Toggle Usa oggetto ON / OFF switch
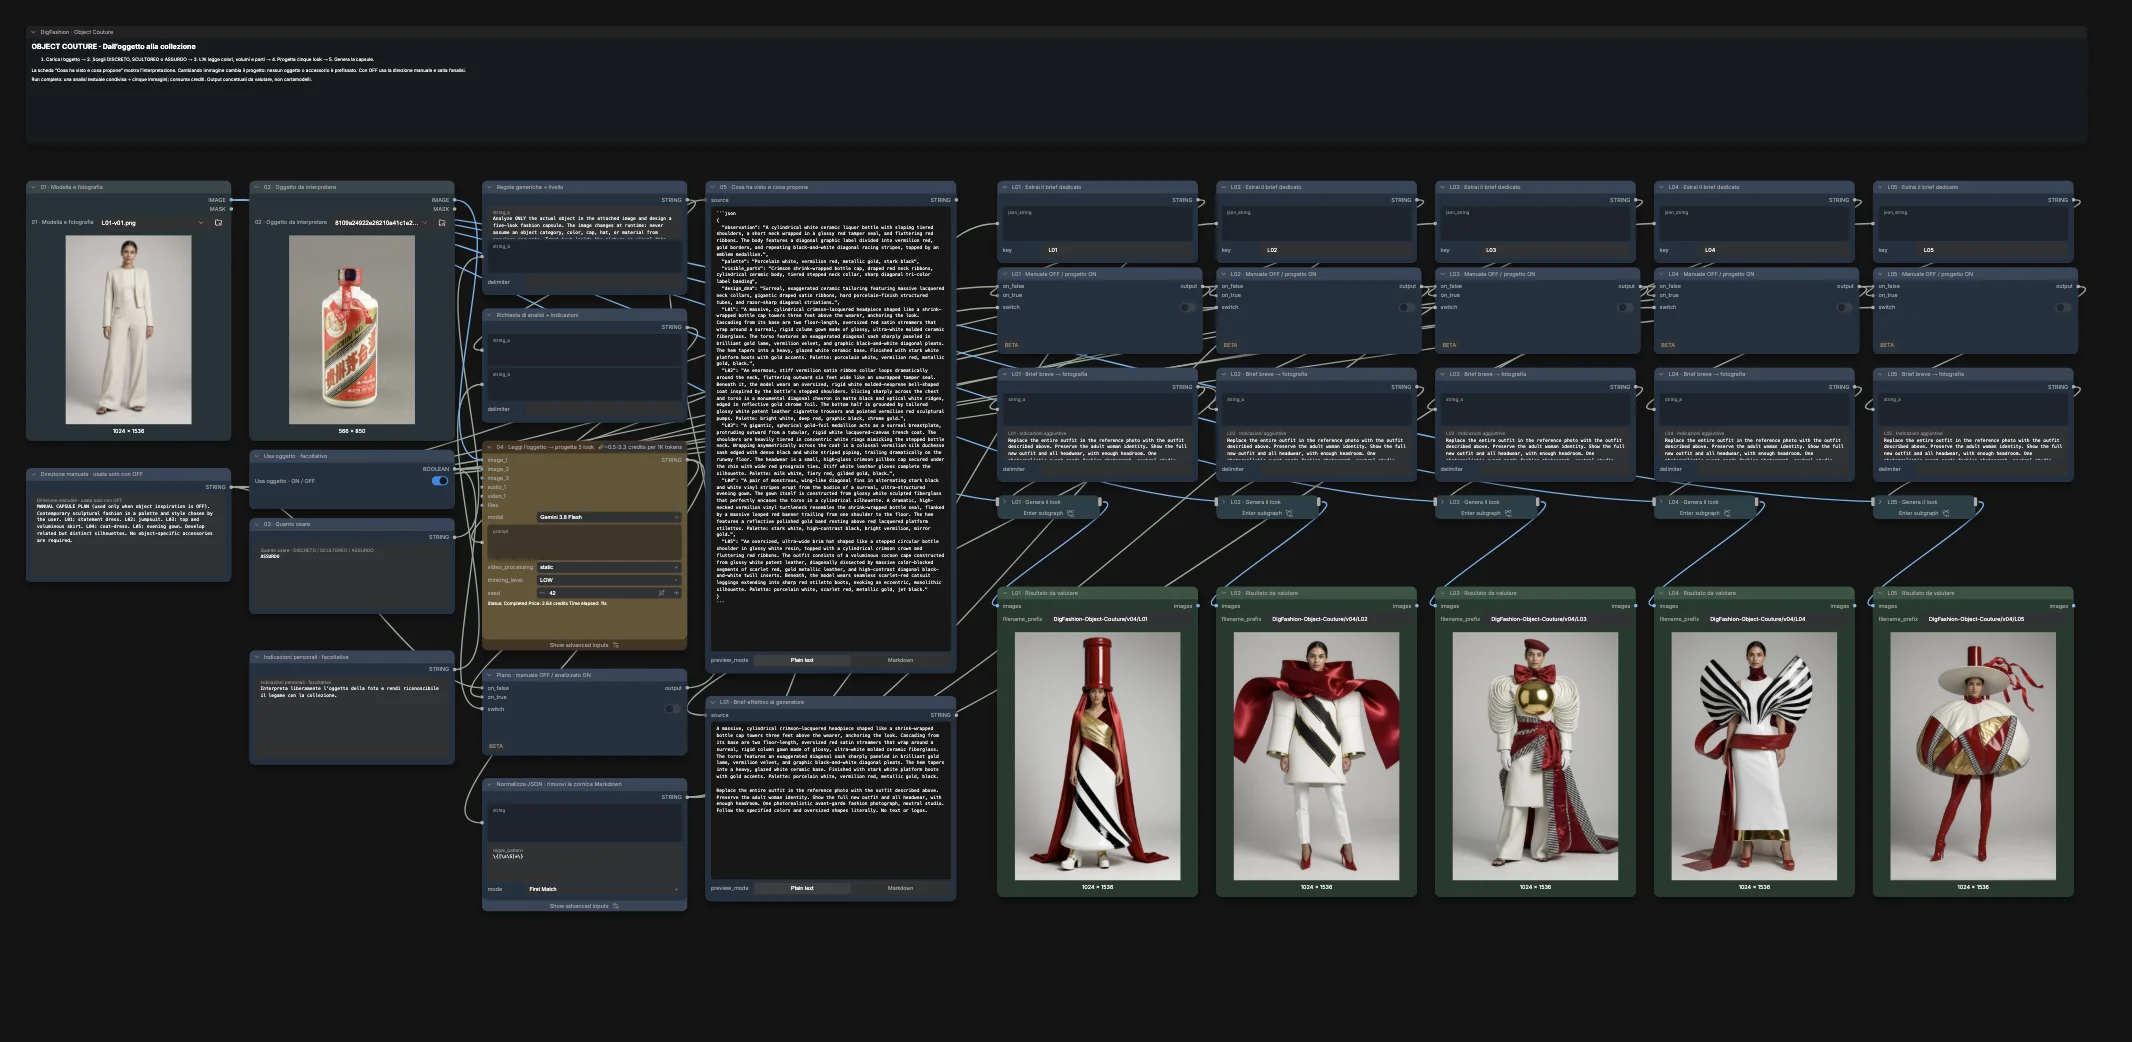Viewport: 2132px width, 1042px height. (440, 481)
